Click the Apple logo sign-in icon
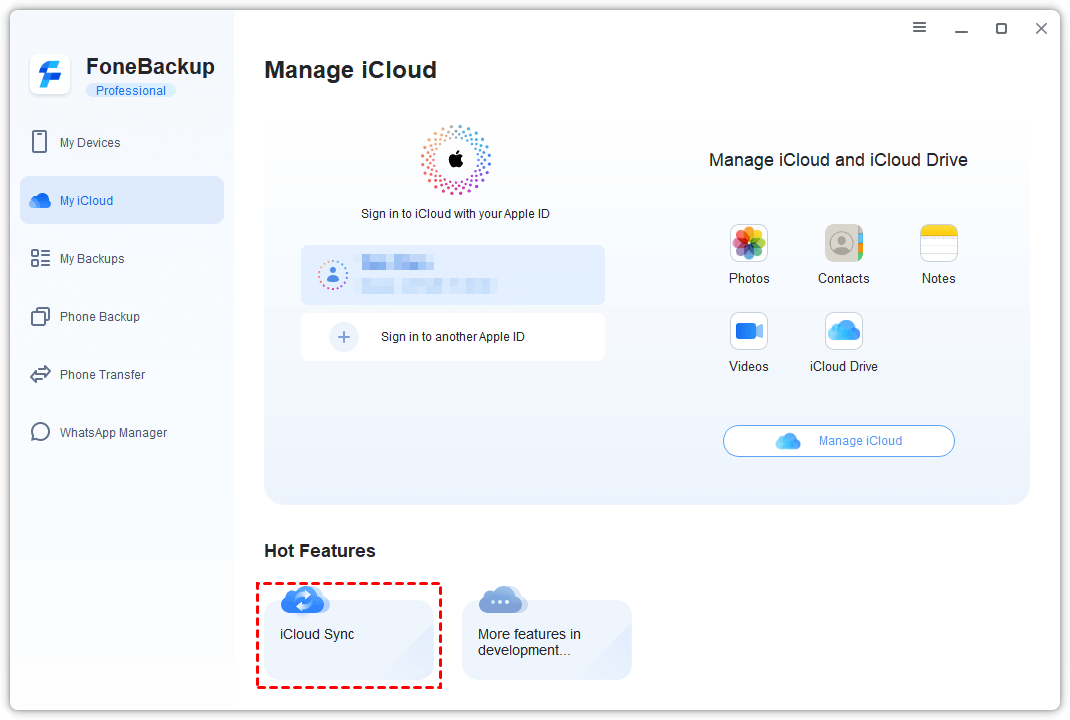The height and width of the screenshot is (720, 1070). pyautogui.click(x=456, y=160)
